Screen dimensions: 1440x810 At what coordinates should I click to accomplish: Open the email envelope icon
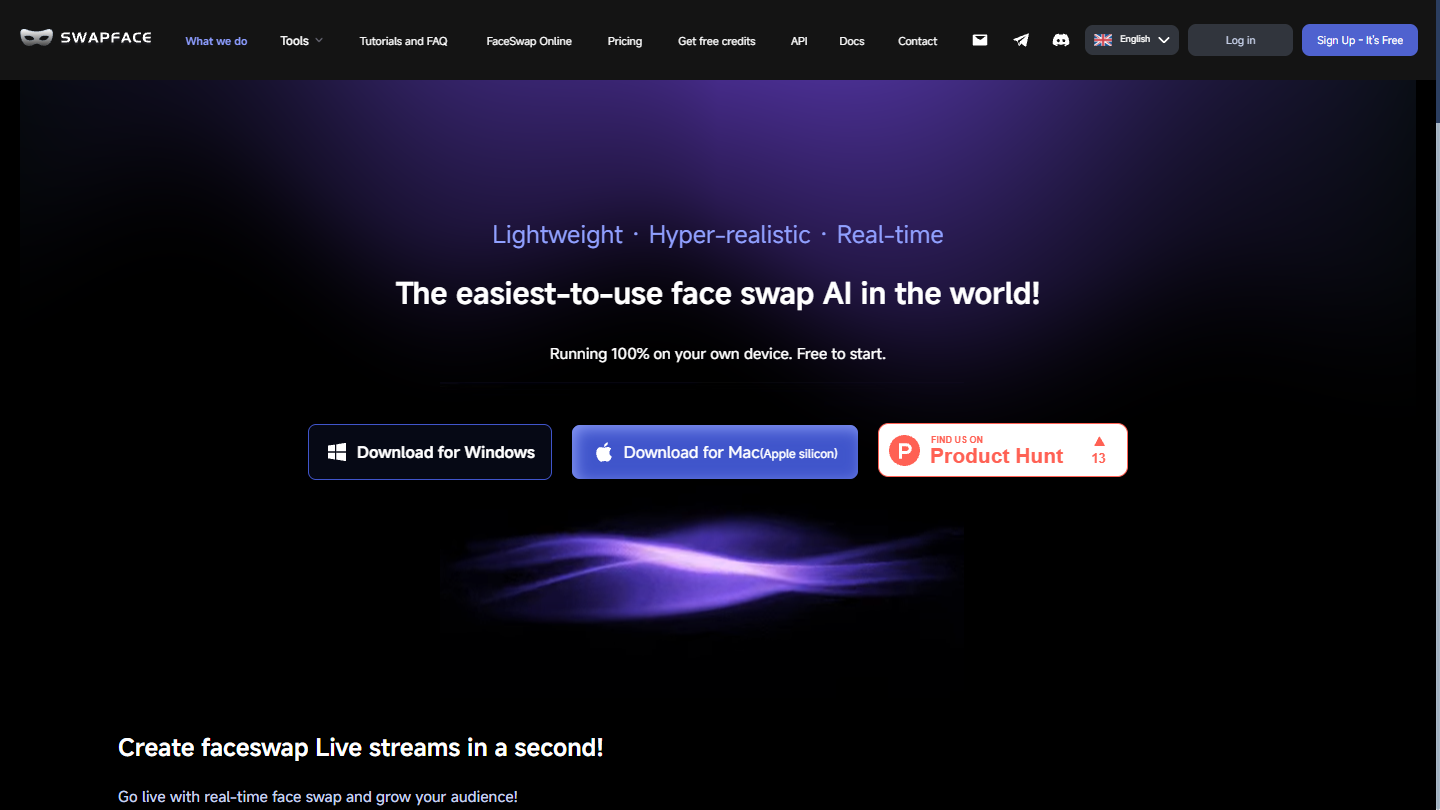click(980, 40)
